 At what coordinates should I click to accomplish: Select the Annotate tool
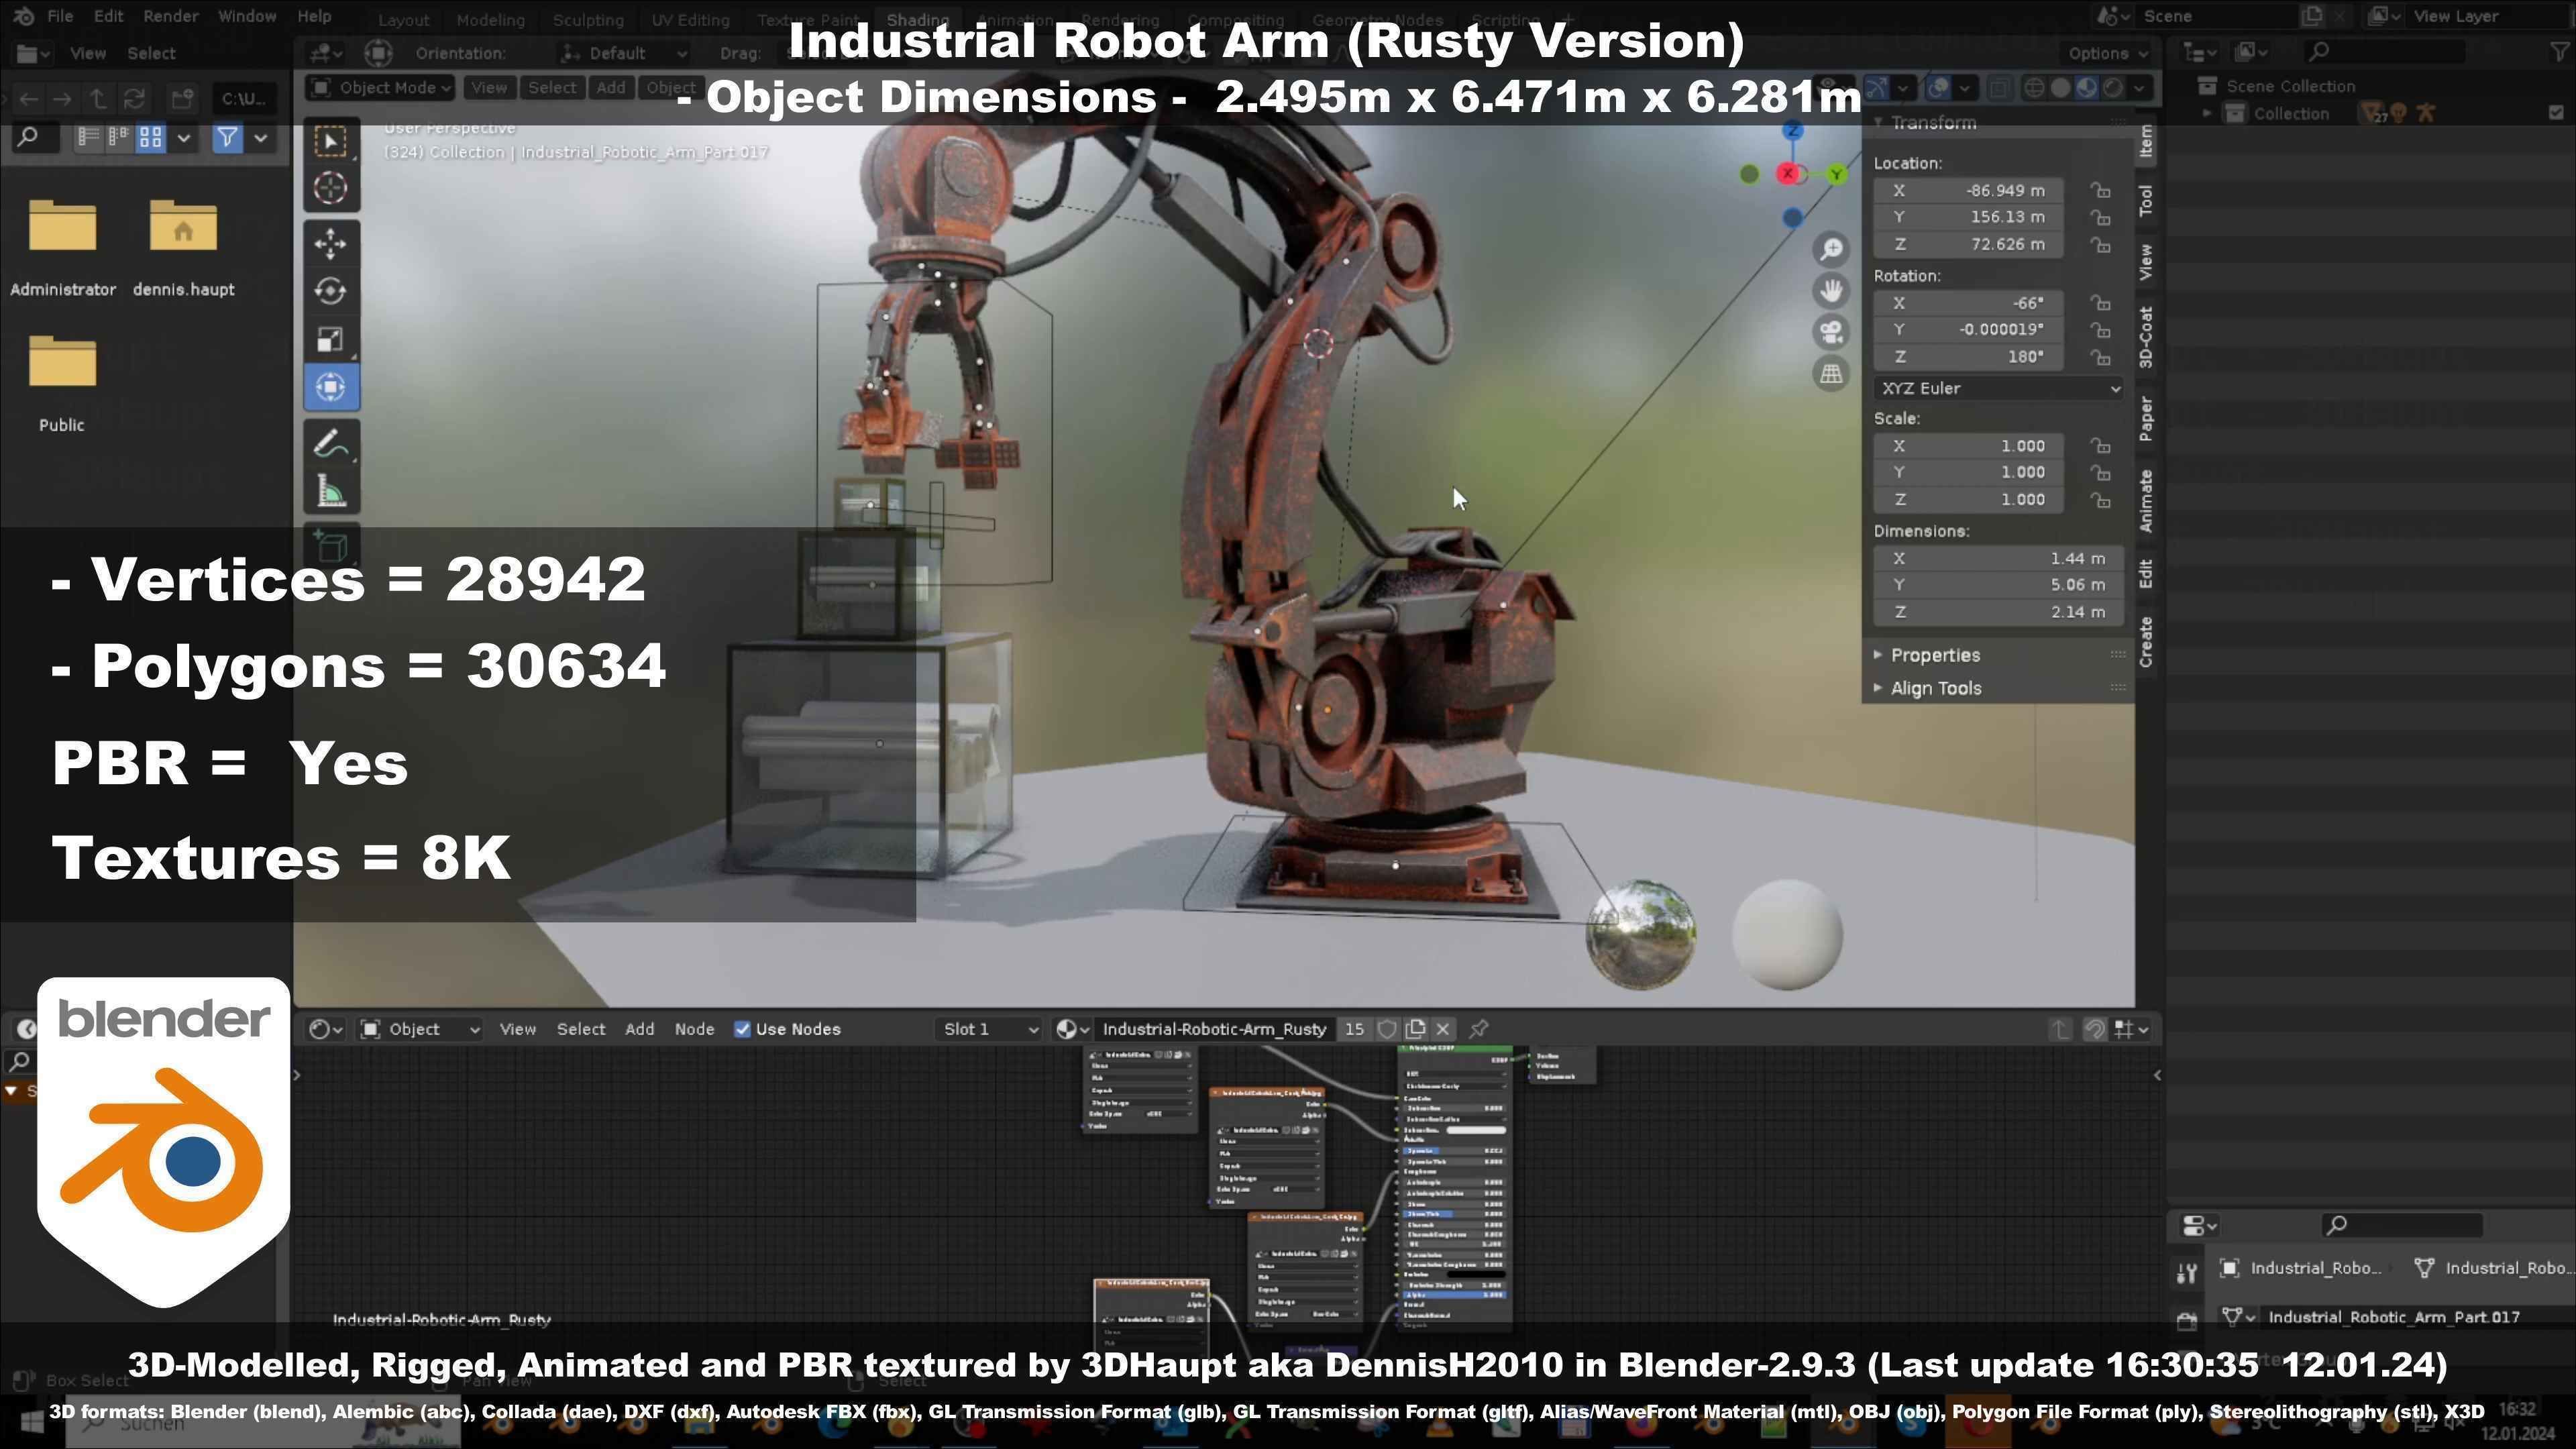coord(331,443)
